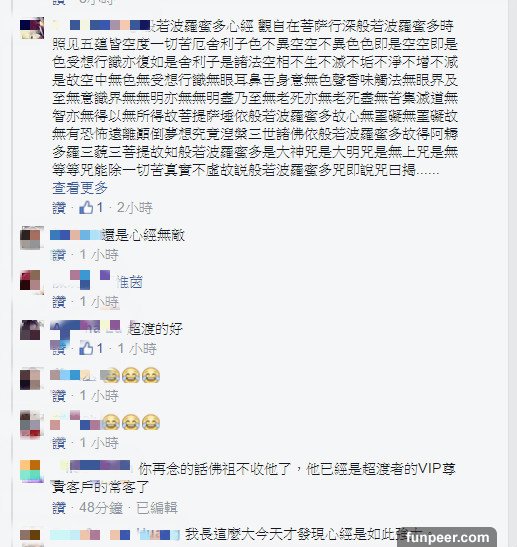Click first row of laughing emojis
Viewport: 517px width, 547px height.
coord(130,375)
